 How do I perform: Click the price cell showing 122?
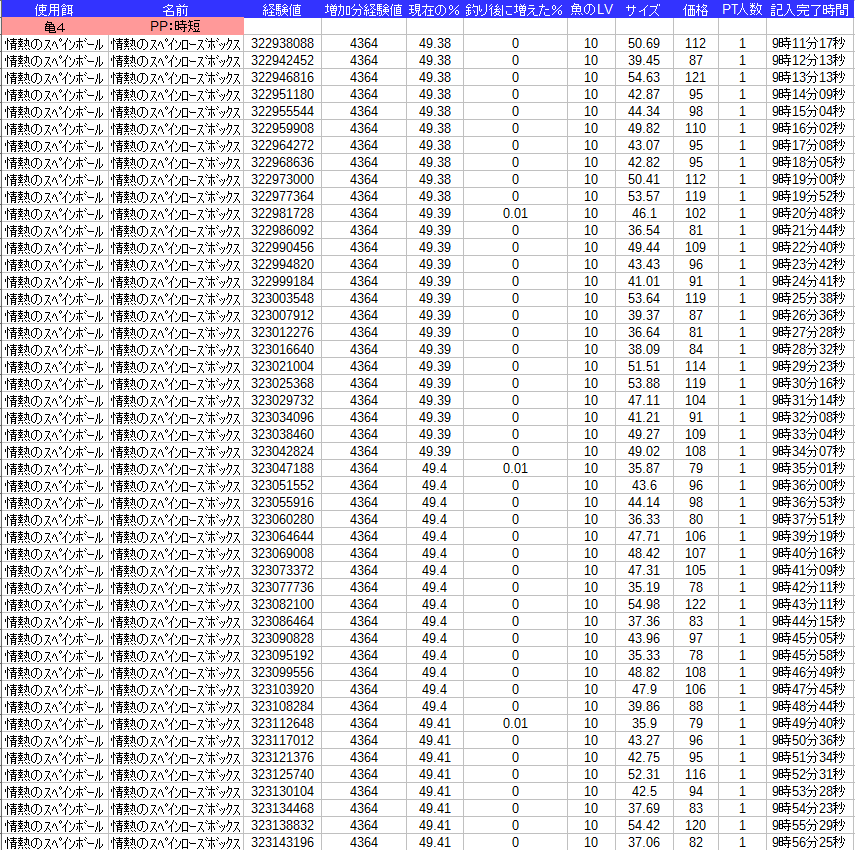click(x=695, y=604)
